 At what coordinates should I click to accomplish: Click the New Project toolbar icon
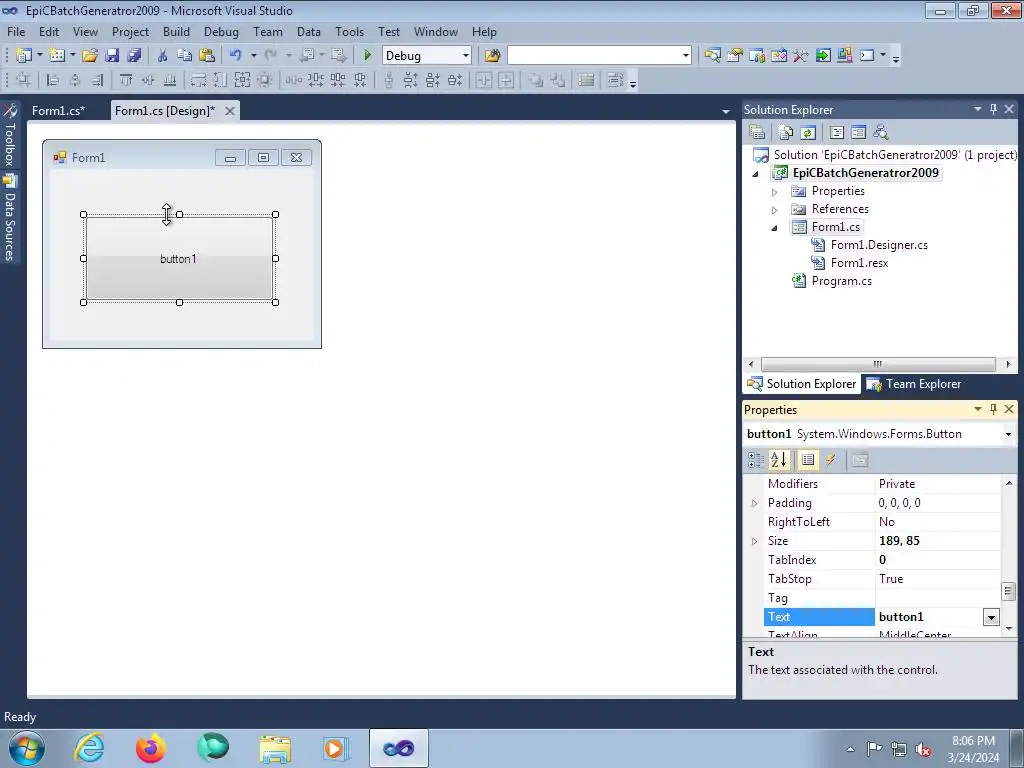[24, 56]
